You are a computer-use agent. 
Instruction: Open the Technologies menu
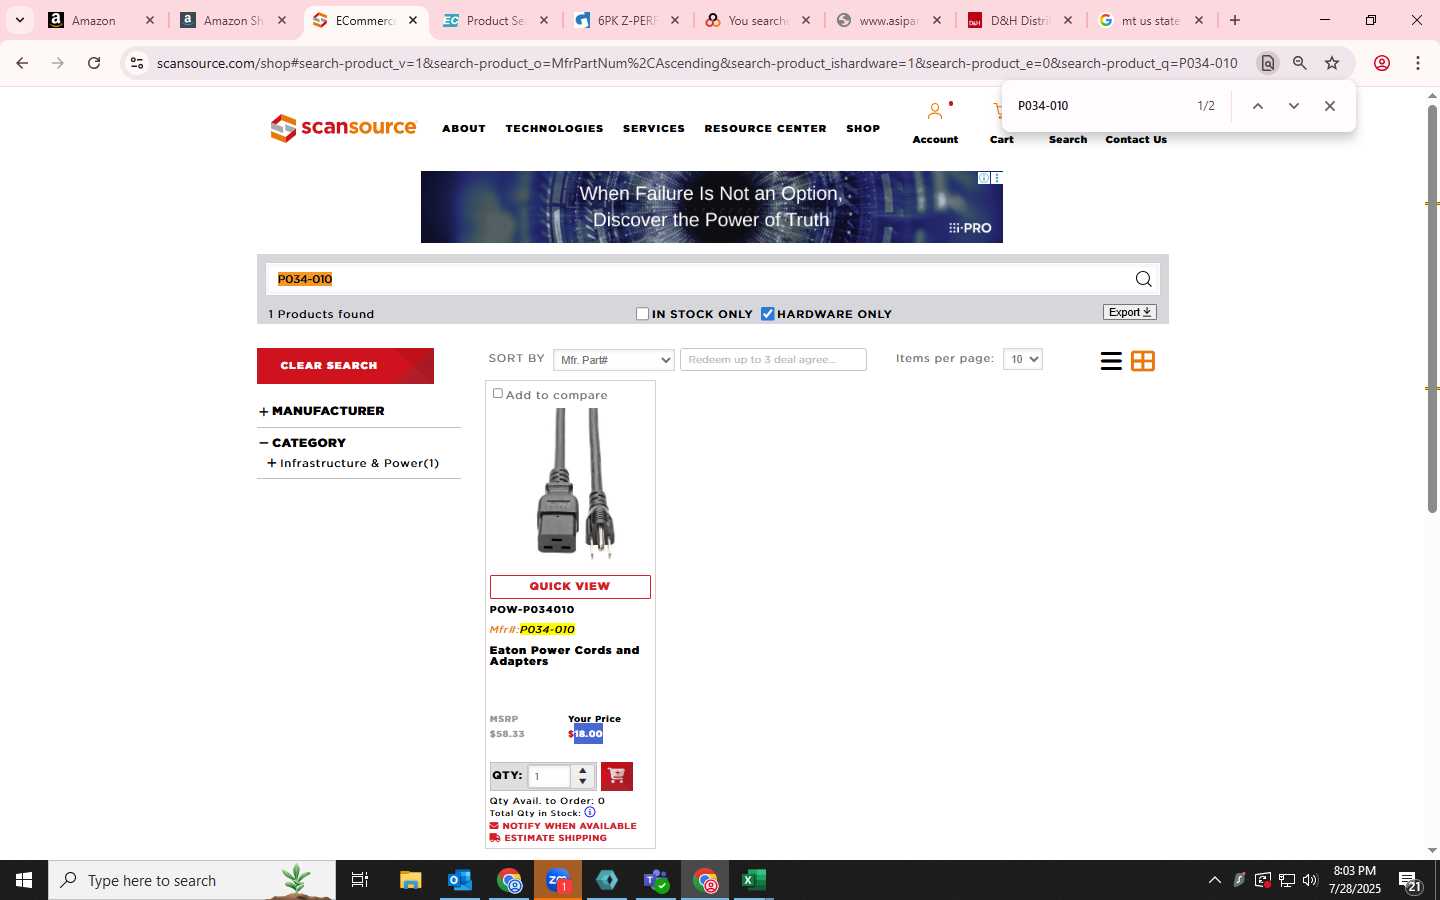click(554, 129)
